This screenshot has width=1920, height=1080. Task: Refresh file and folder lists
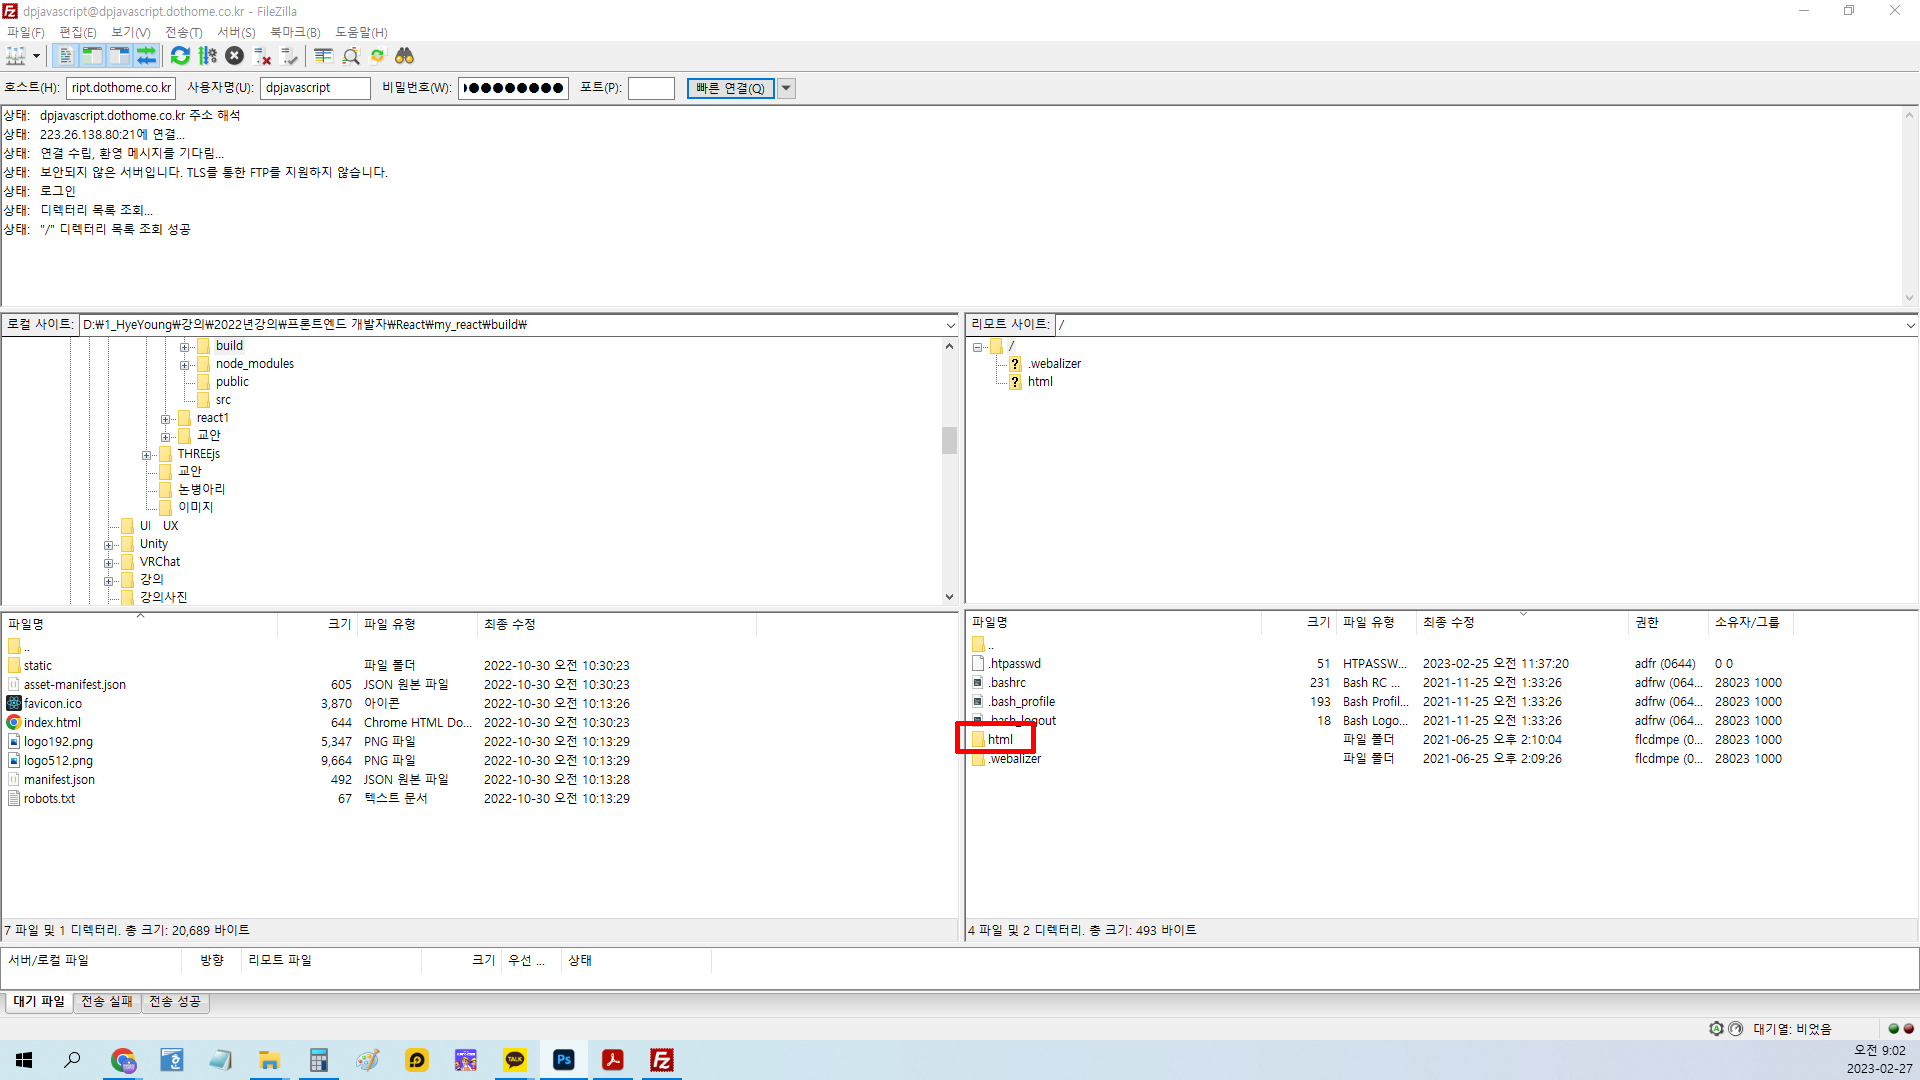[x=180, y=56]
